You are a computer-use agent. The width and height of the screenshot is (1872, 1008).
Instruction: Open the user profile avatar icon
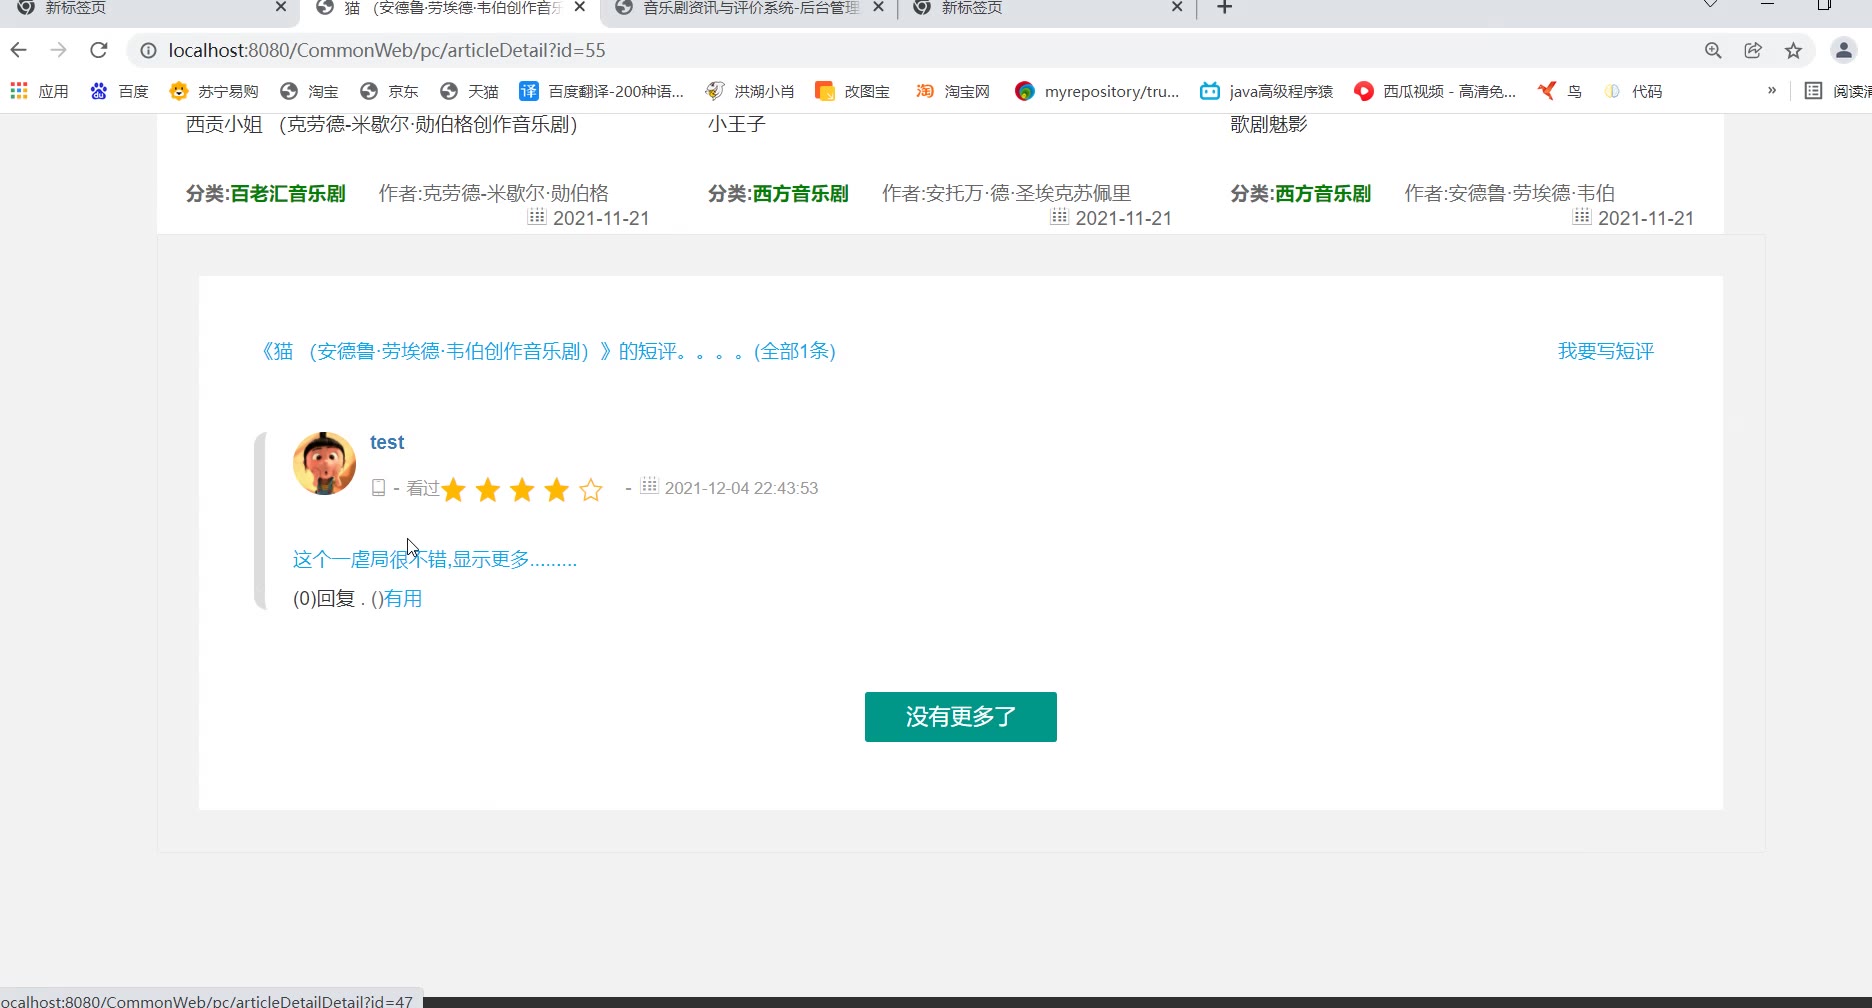click(1843, 50)
